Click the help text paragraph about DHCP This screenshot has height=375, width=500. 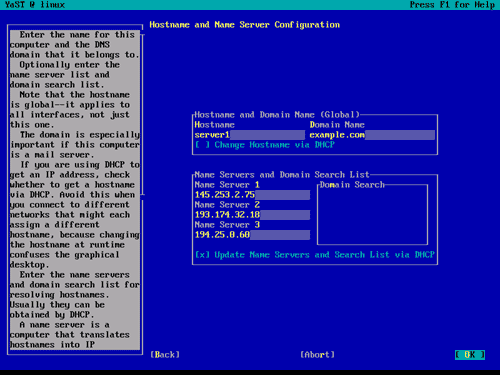tap(75, 215)
